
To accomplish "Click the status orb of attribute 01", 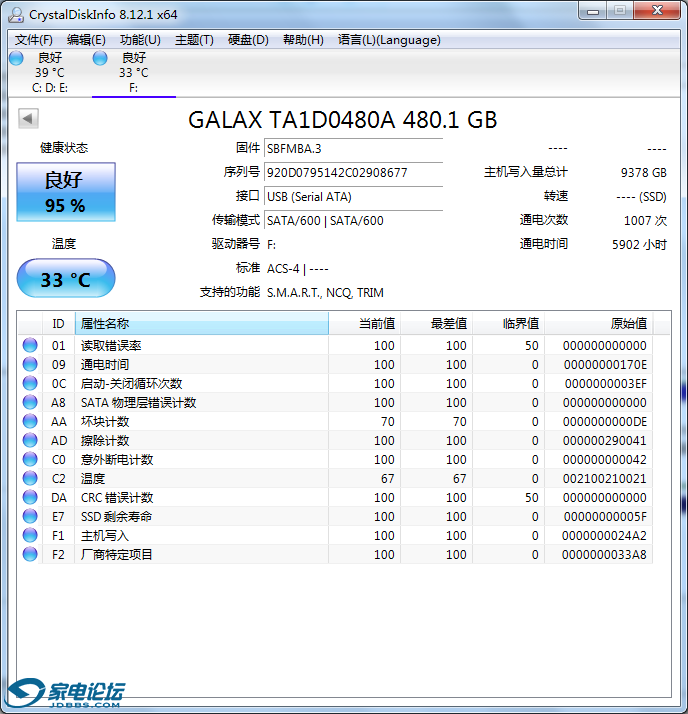I will tap(30, 345).
